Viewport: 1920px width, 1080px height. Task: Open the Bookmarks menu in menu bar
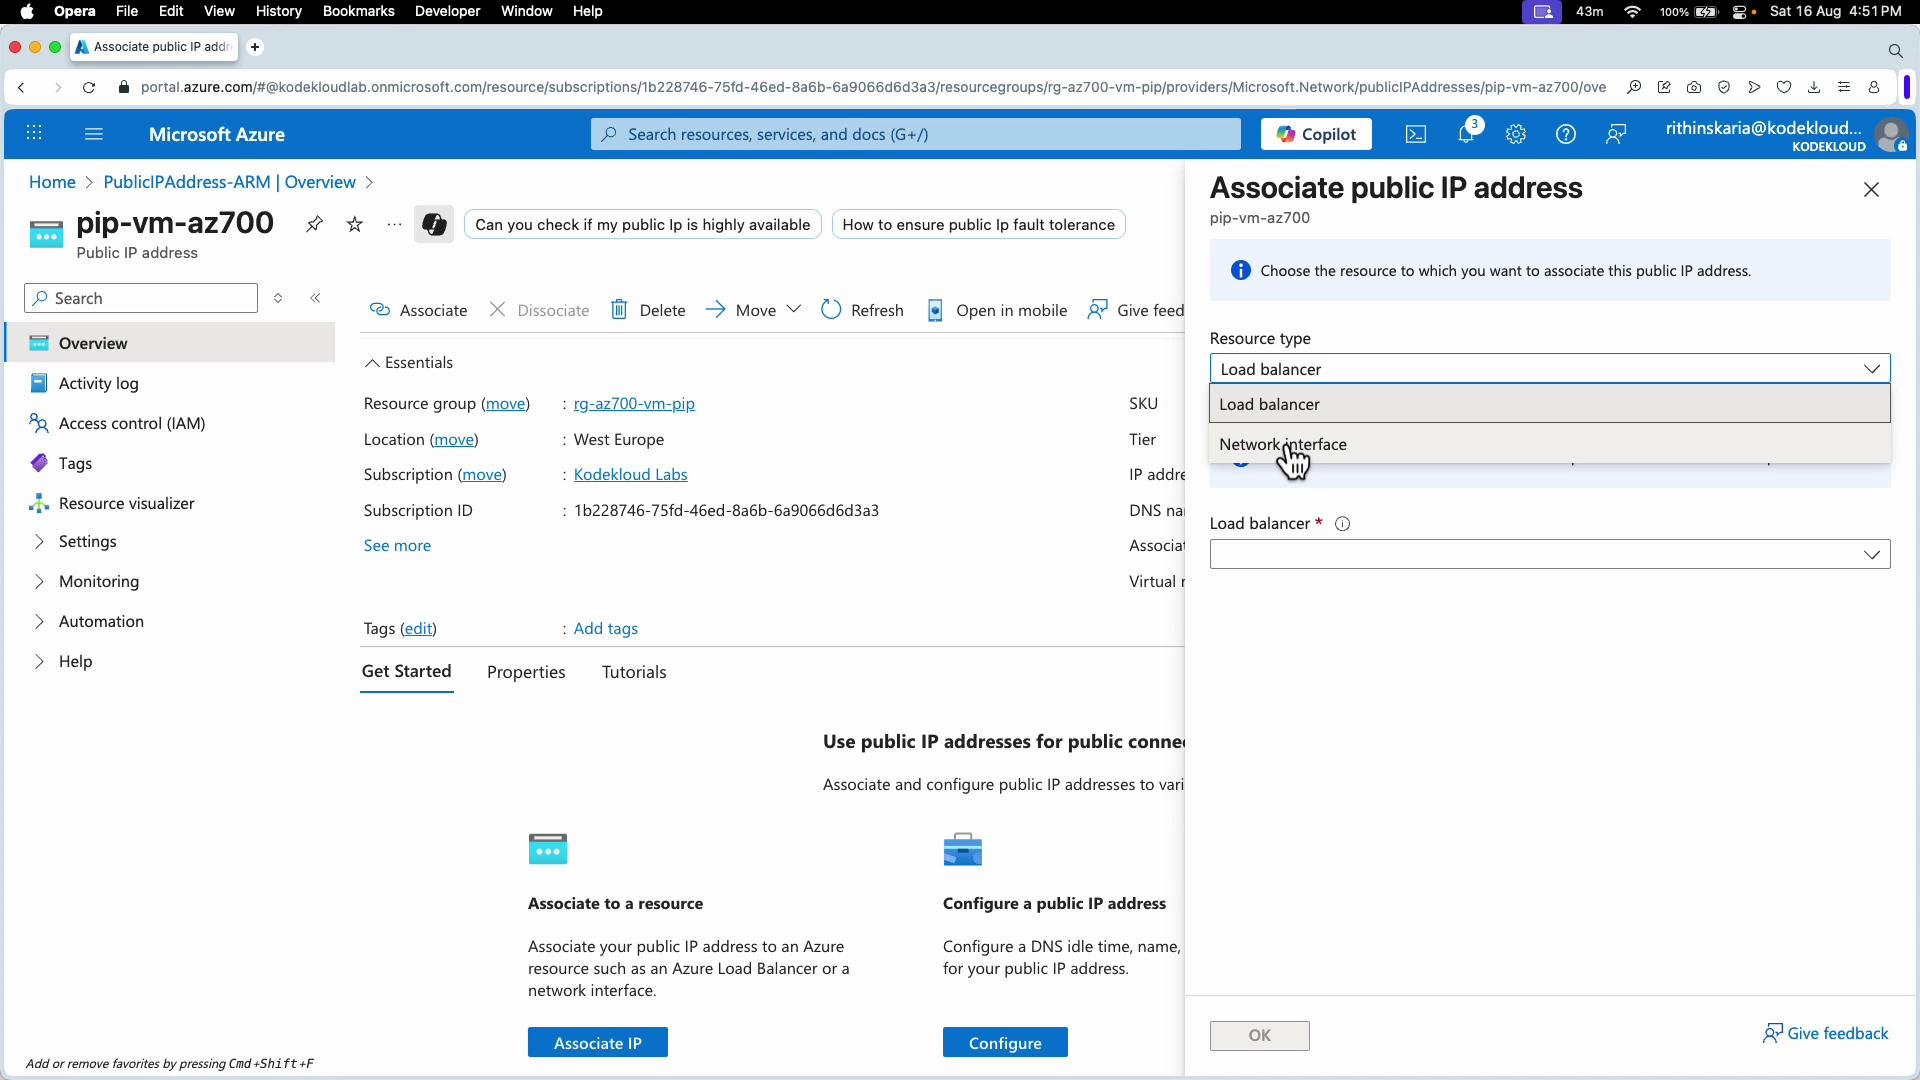(358, 11)
